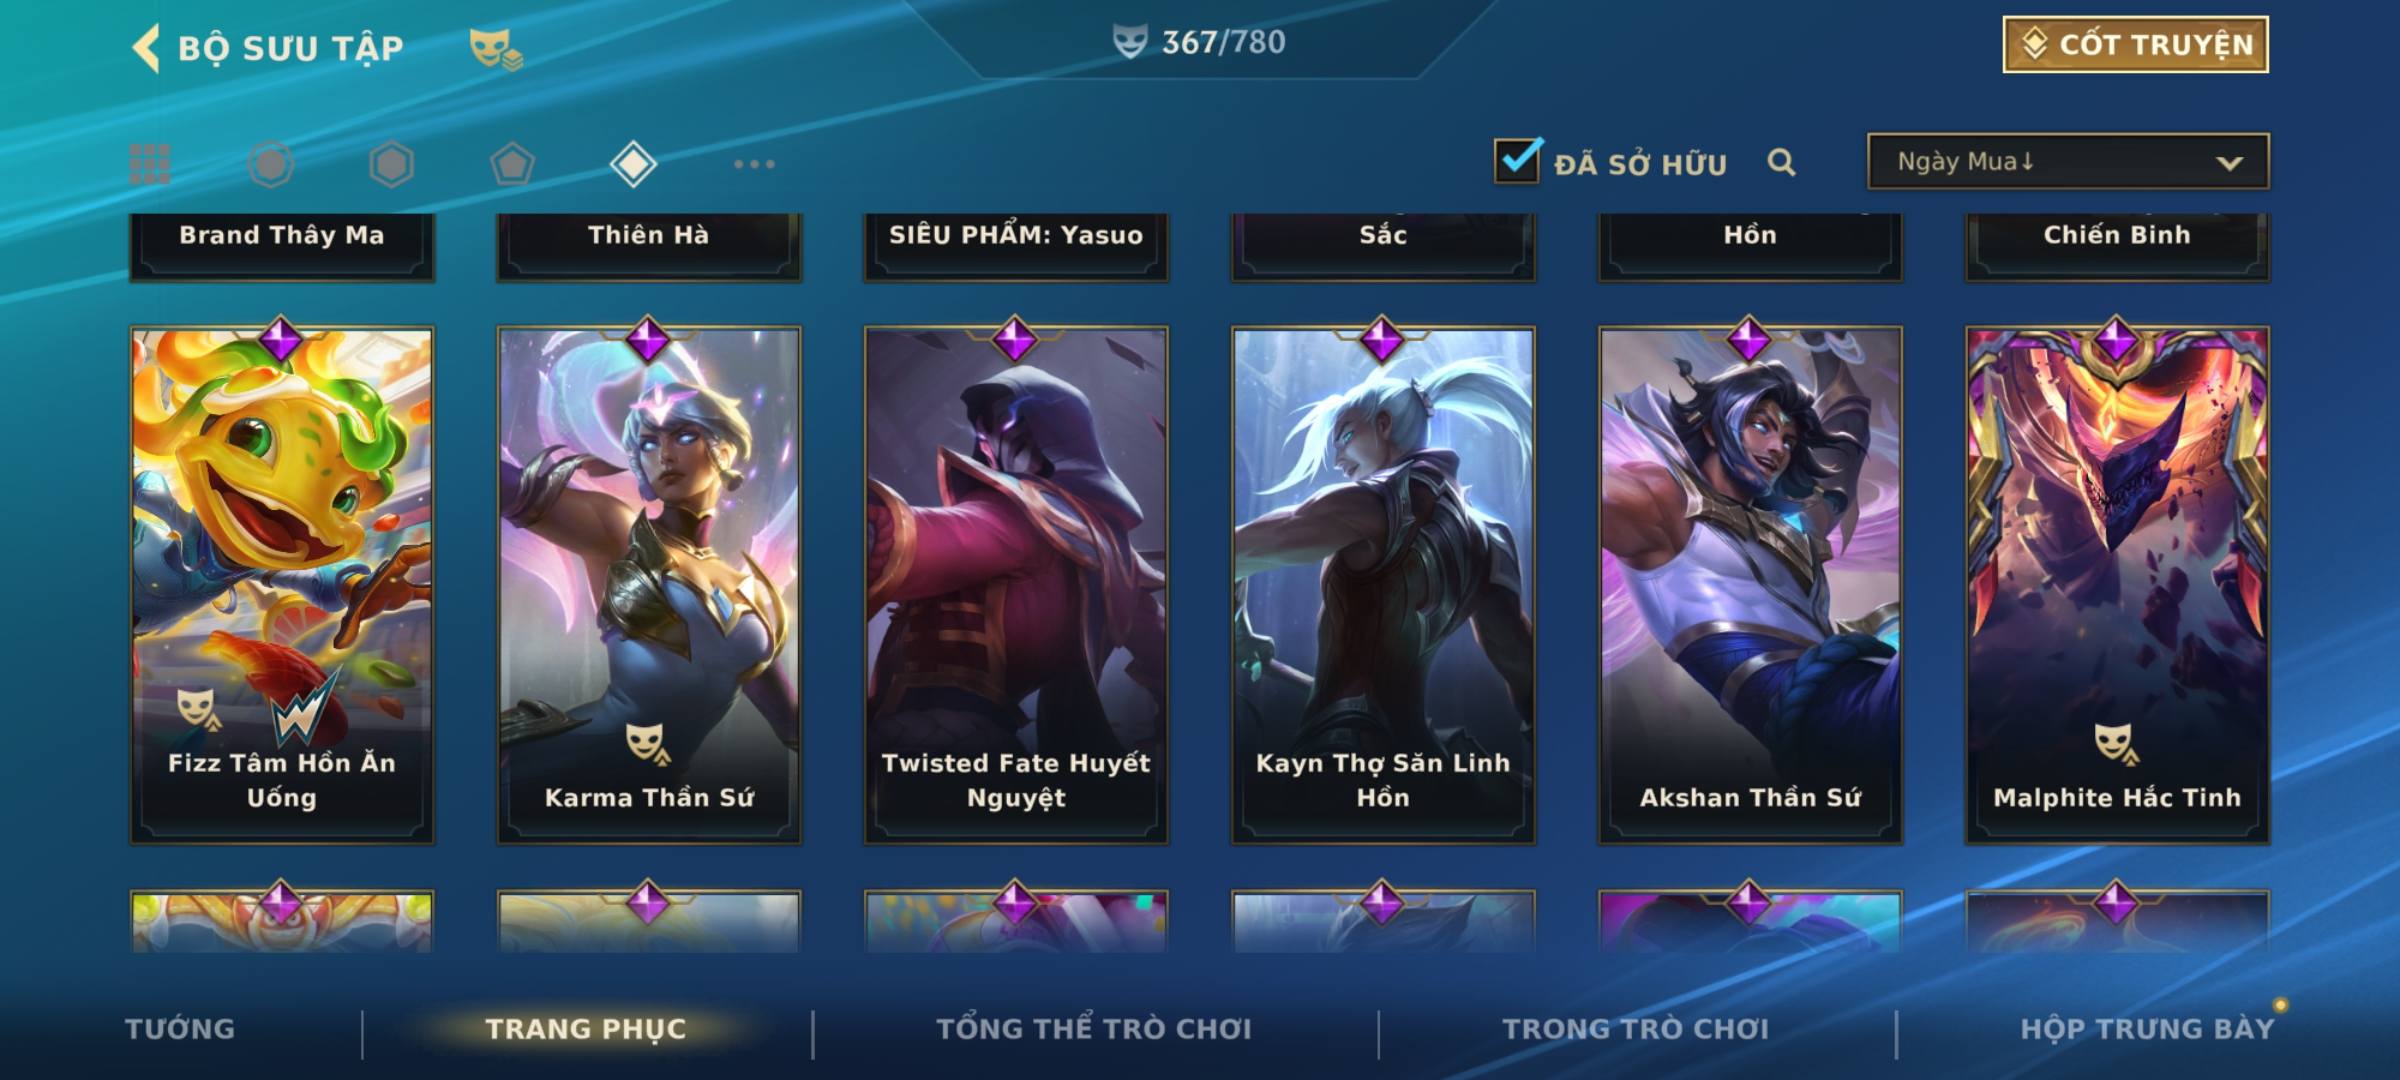Open the Fizz Tâm Hồn Ăn Uống skin

282,585
